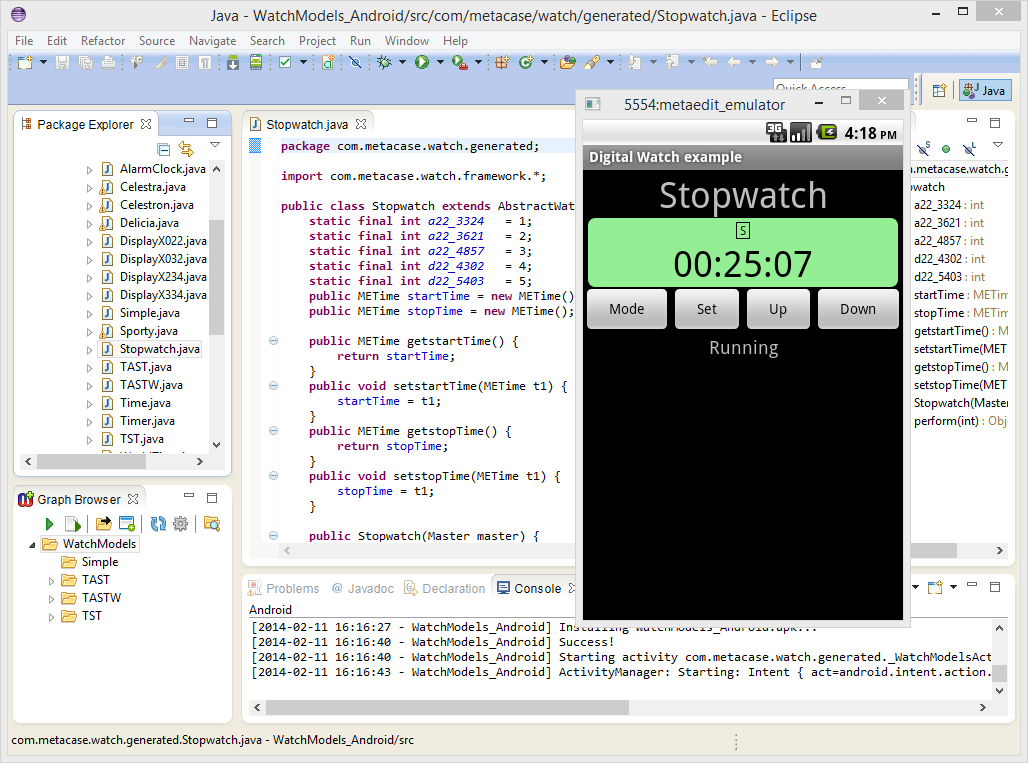The height and width of the screenshot is (763, 1028).
Task: Click the Open Perspective icon
Action: (x=939, y=91)
